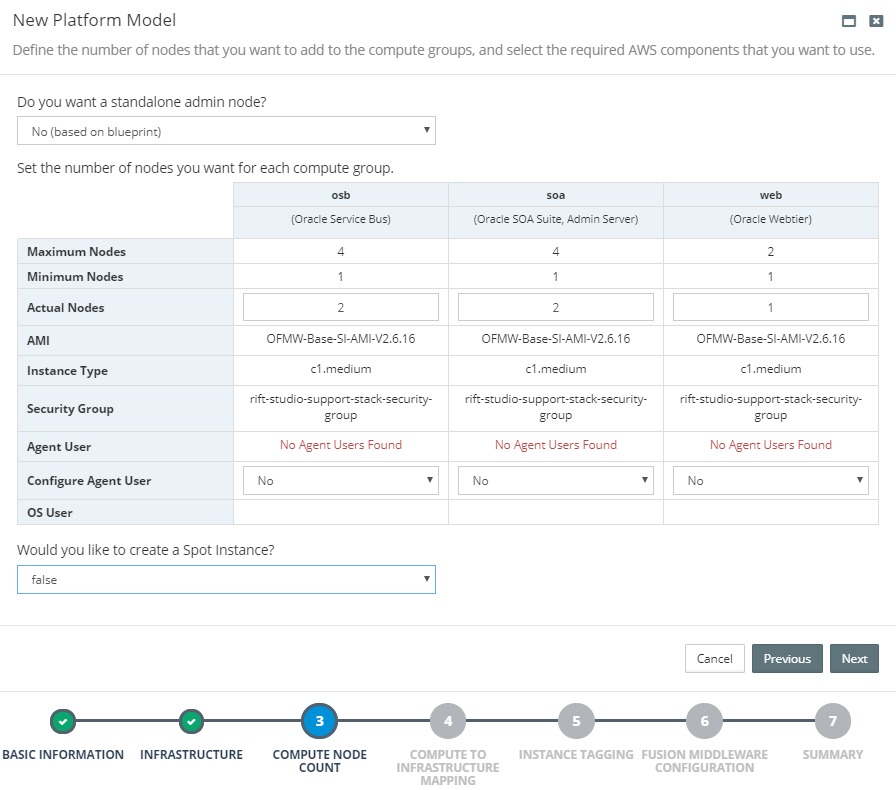The image size is (896, 790).
Task: Go back with the Previous button
Action: click(787, 659)
